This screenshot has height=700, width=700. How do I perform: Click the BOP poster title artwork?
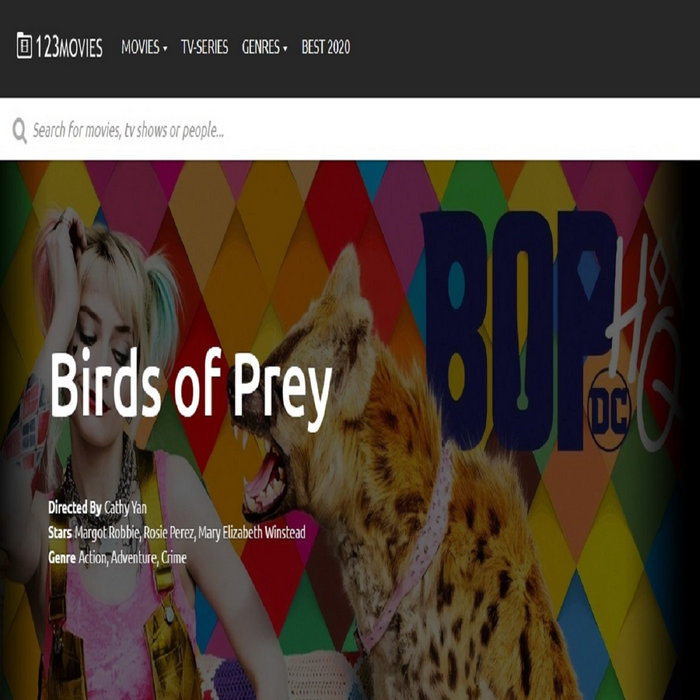tap(520, 330)
